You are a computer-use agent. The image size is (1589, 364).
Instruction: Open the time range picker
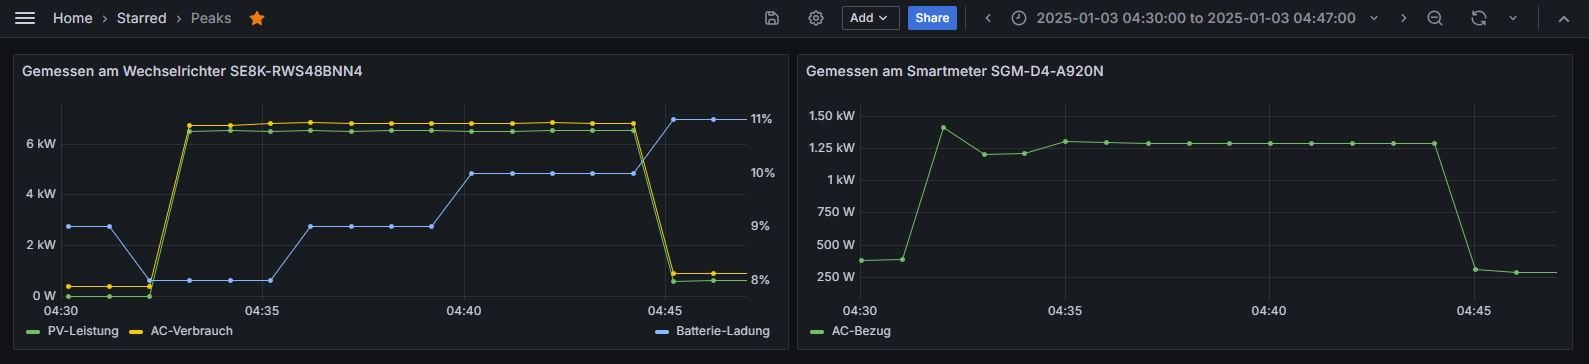point(1195,18)
